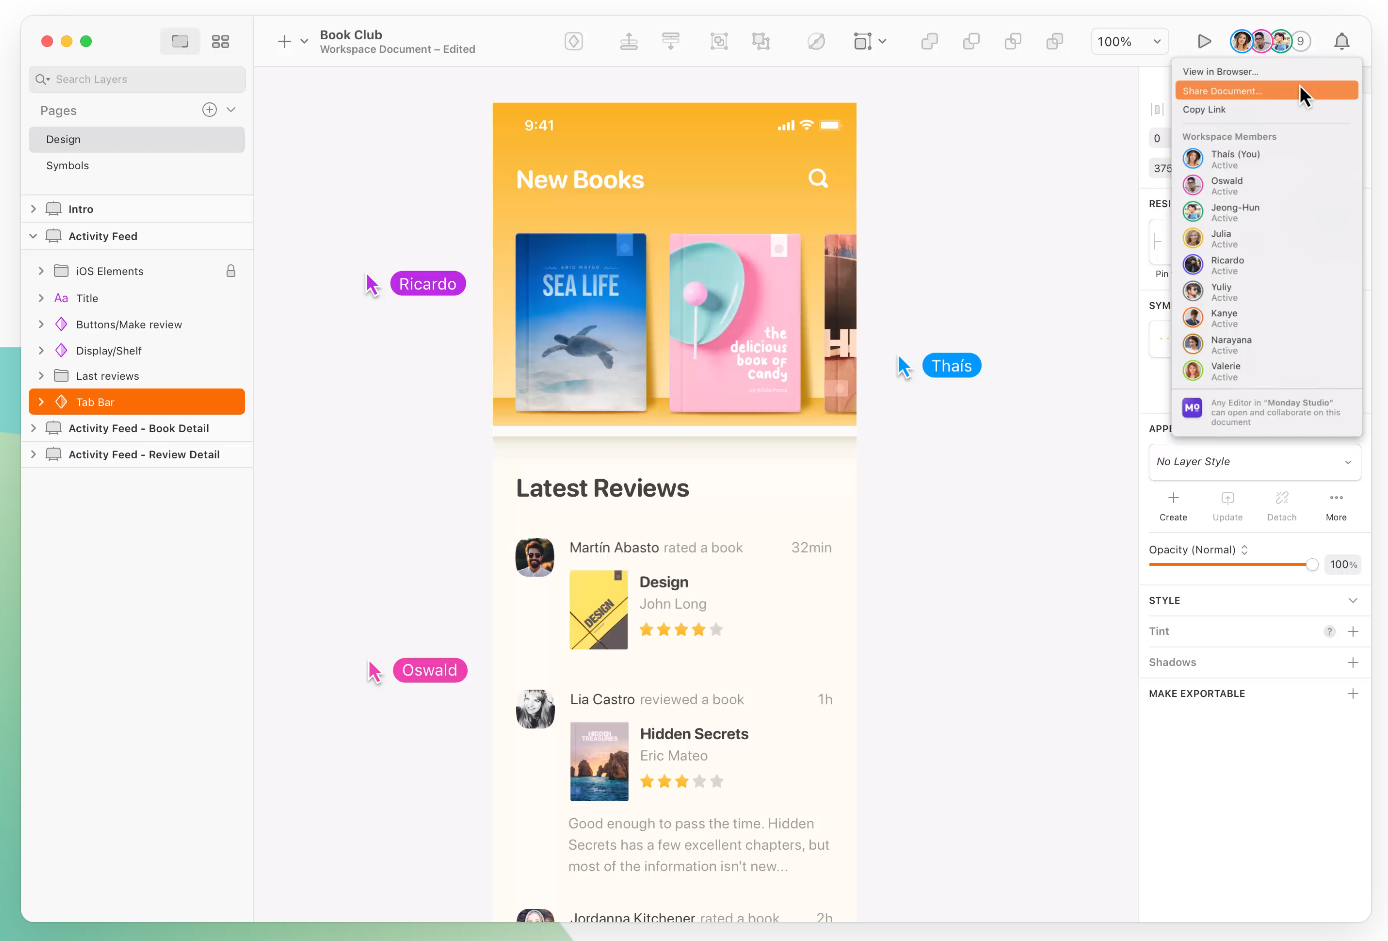The image size is (1388, 941).
Task: Collapse the Pages list chevron
Action: [x=231, y=110]
